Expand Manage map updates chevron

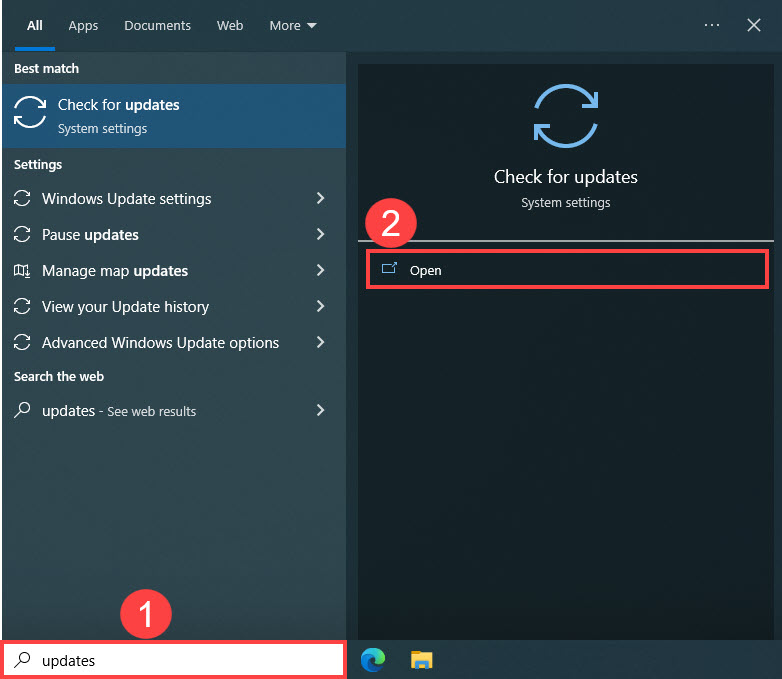(321, 270)
